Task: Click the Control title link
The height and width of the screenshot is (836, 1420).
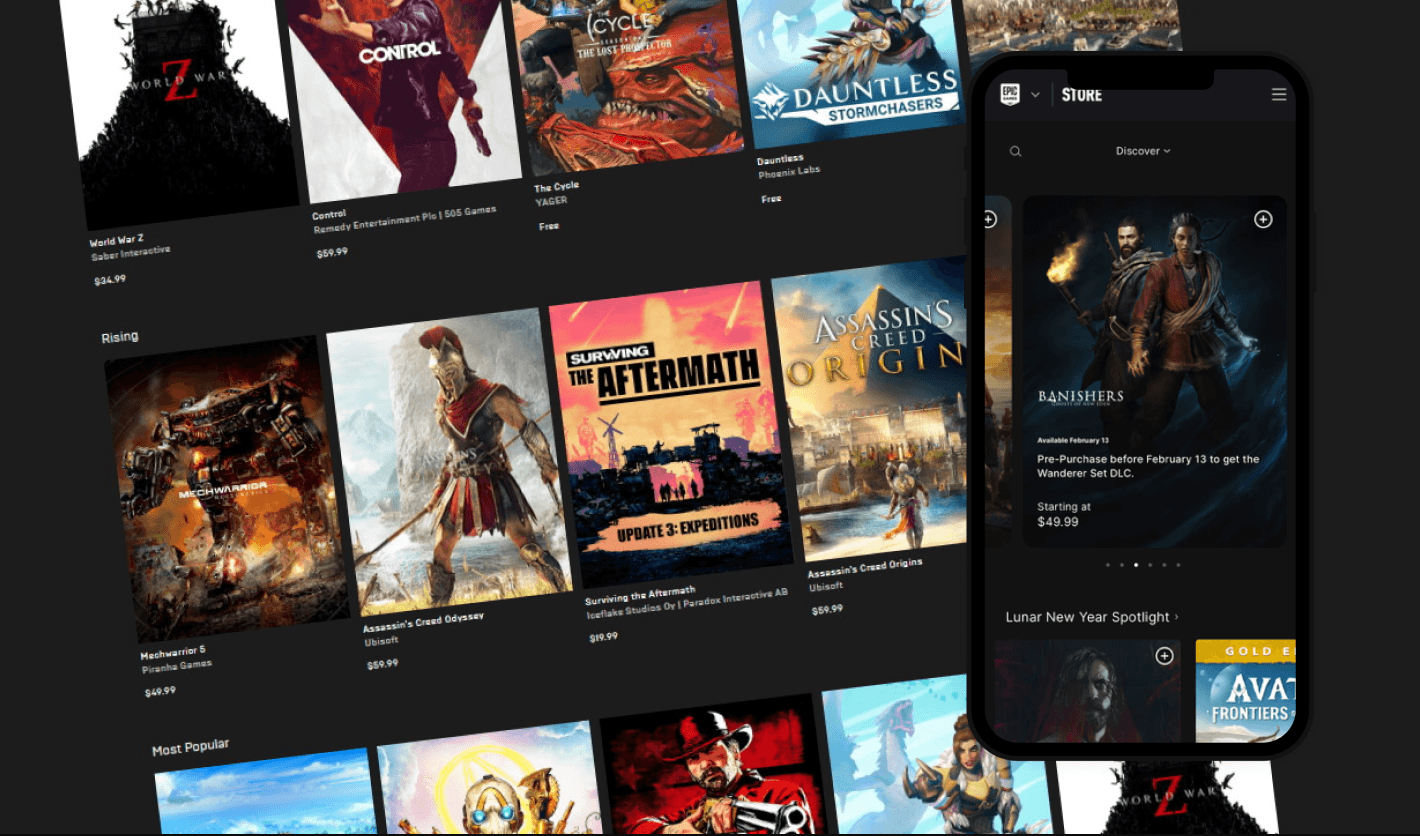Action: (x=329, y=214)
